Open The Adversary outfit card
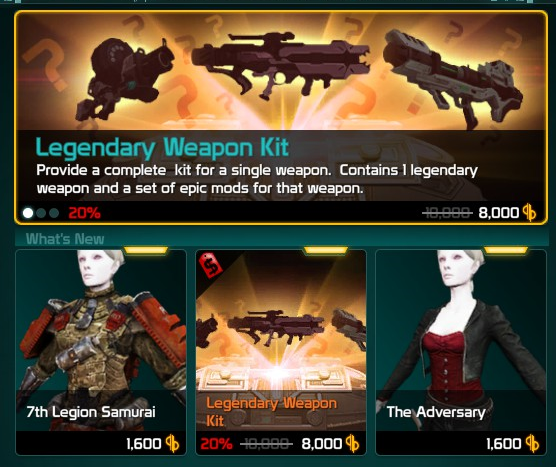Screen dimensions: 556x467 tap(461, 352)
